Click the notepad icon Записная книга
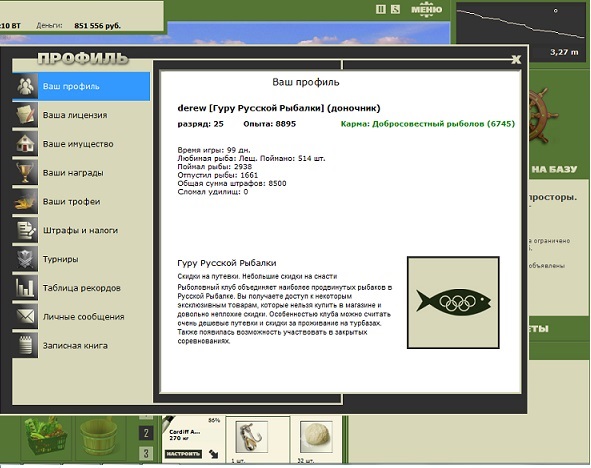This screenshot has width=591, height=468. [x=25, y=345]
